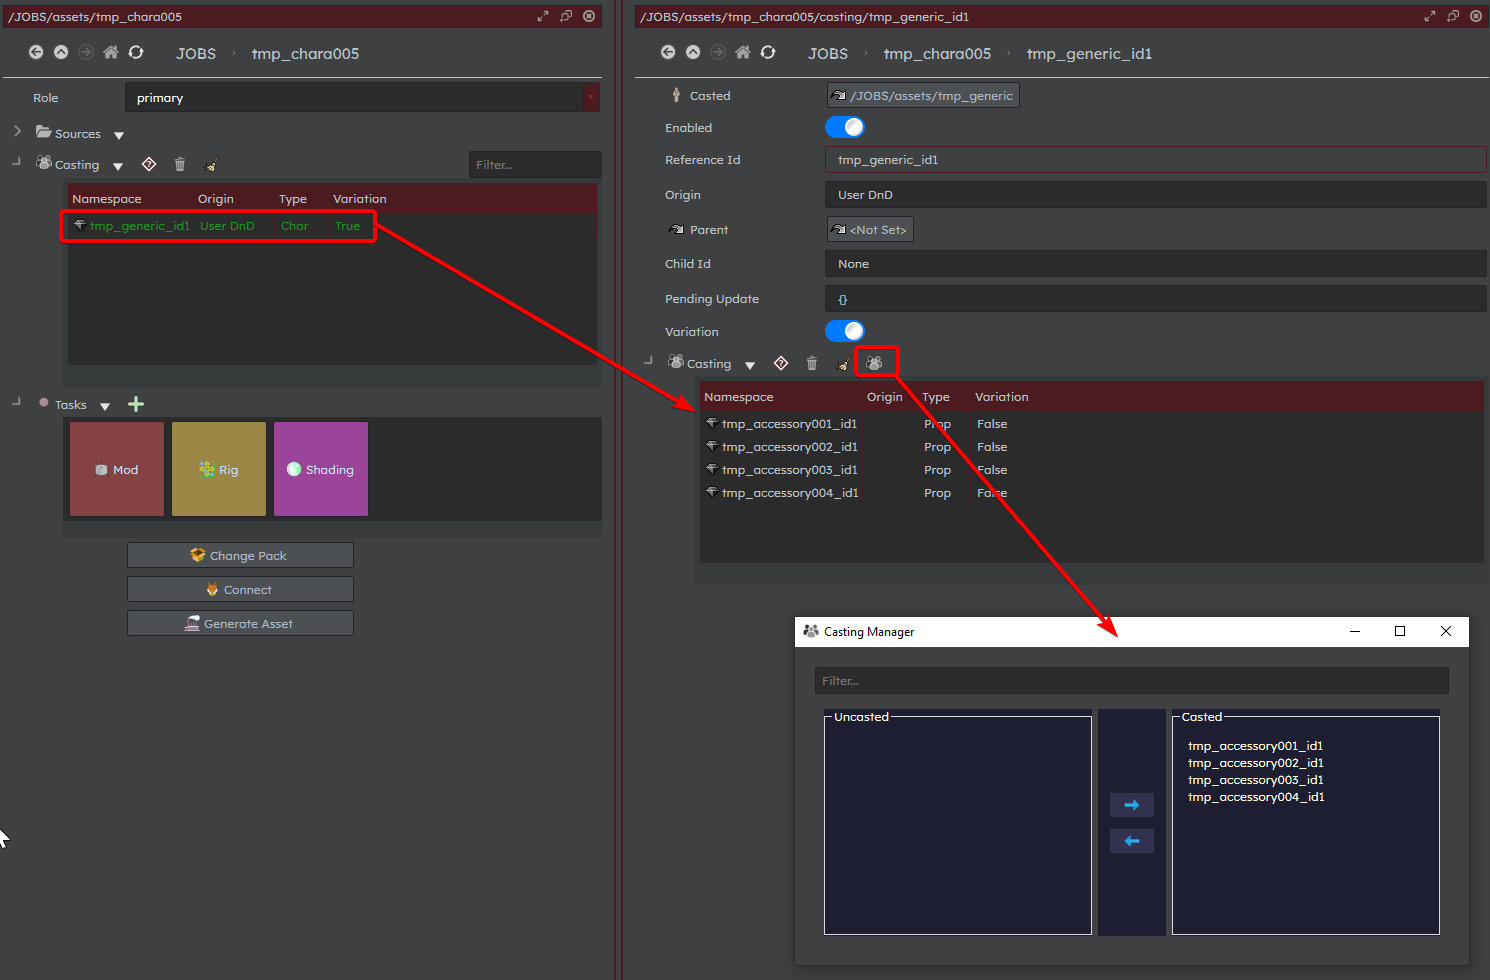Click back arrow in right tmp_generic_id1 panel
Viewport: 1490px width, 980px height.
(x=668, y=52)
